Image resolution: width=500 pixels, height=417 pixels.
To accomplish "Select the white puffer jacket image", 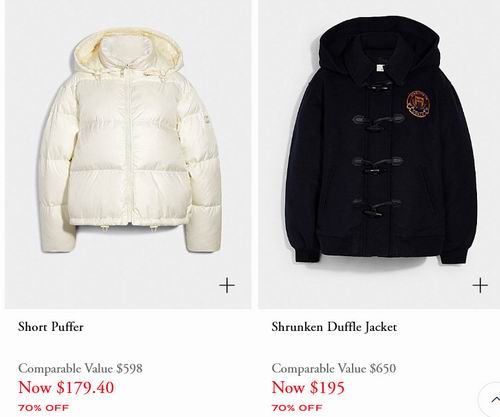I will (x=128, y=142).
